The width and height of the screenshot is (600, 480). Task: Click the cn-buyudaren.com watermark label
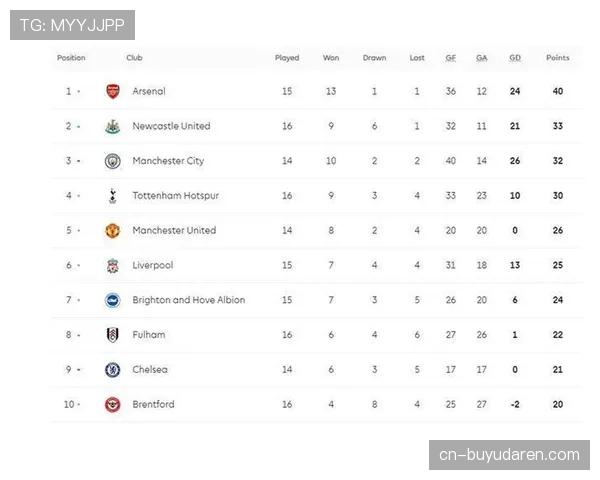[x=509, y=455]
